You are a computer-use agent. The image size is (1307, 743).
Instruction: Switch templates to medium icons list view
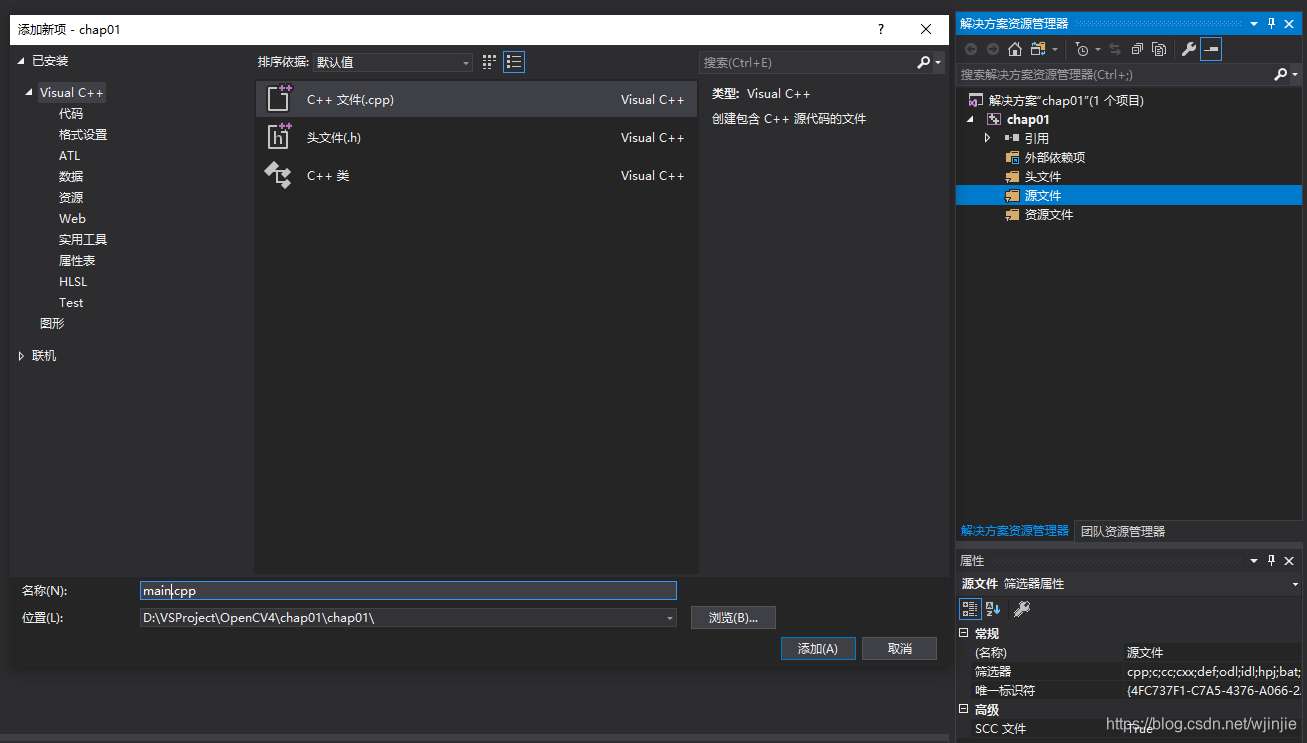click(514, 62)
